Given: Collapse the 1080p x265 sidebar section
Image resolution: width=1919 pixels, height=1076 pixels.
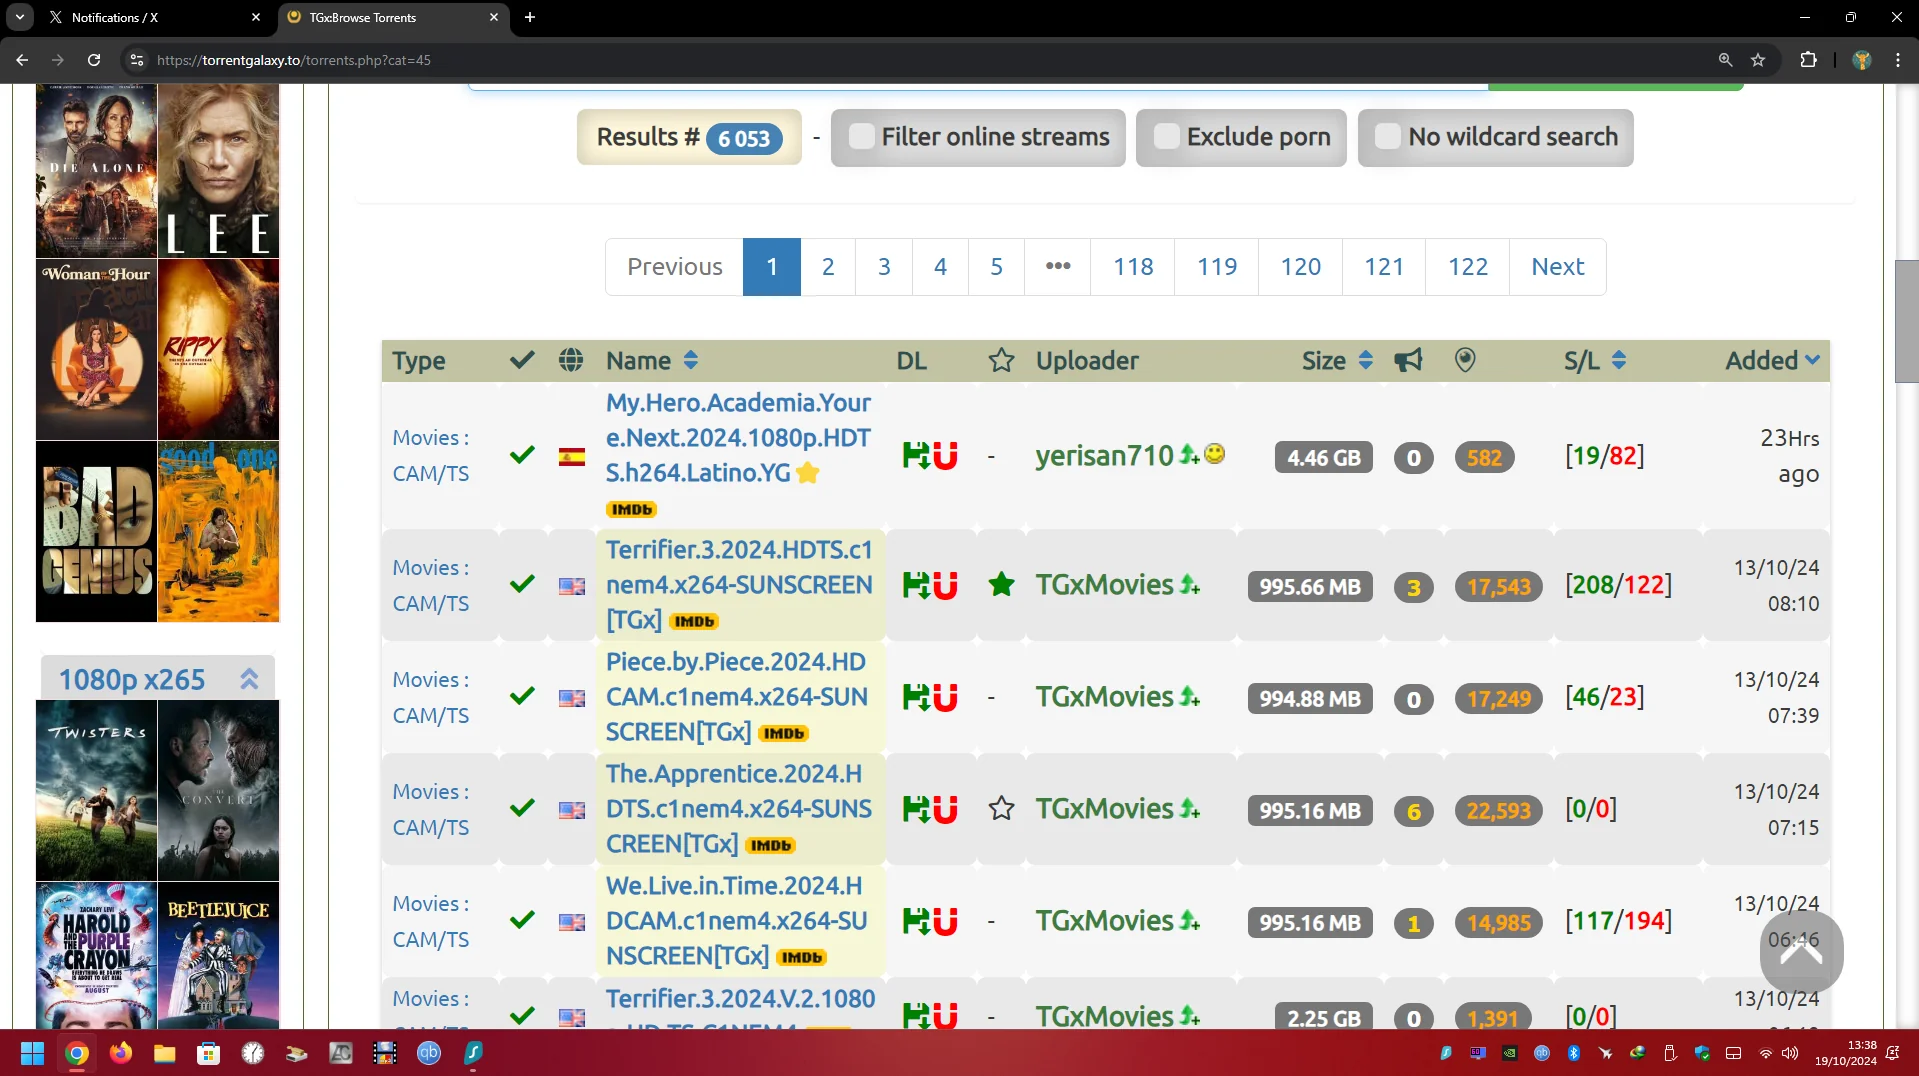Looking at the screenshot, I should coord(249,679).
